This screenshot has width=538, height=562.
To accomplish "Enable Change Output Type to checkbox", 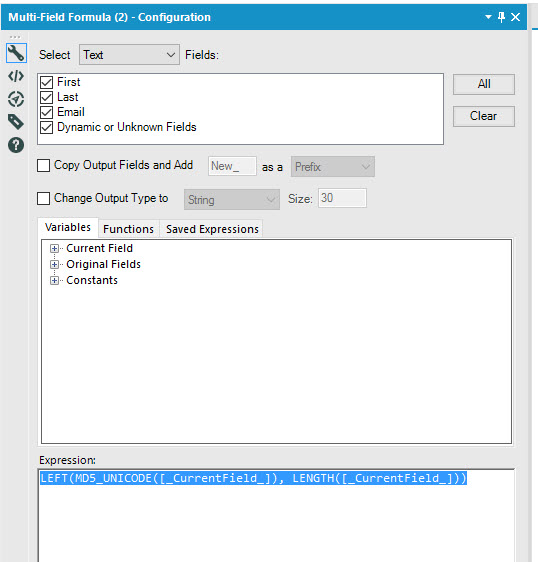I will click(x=43, y=198).
